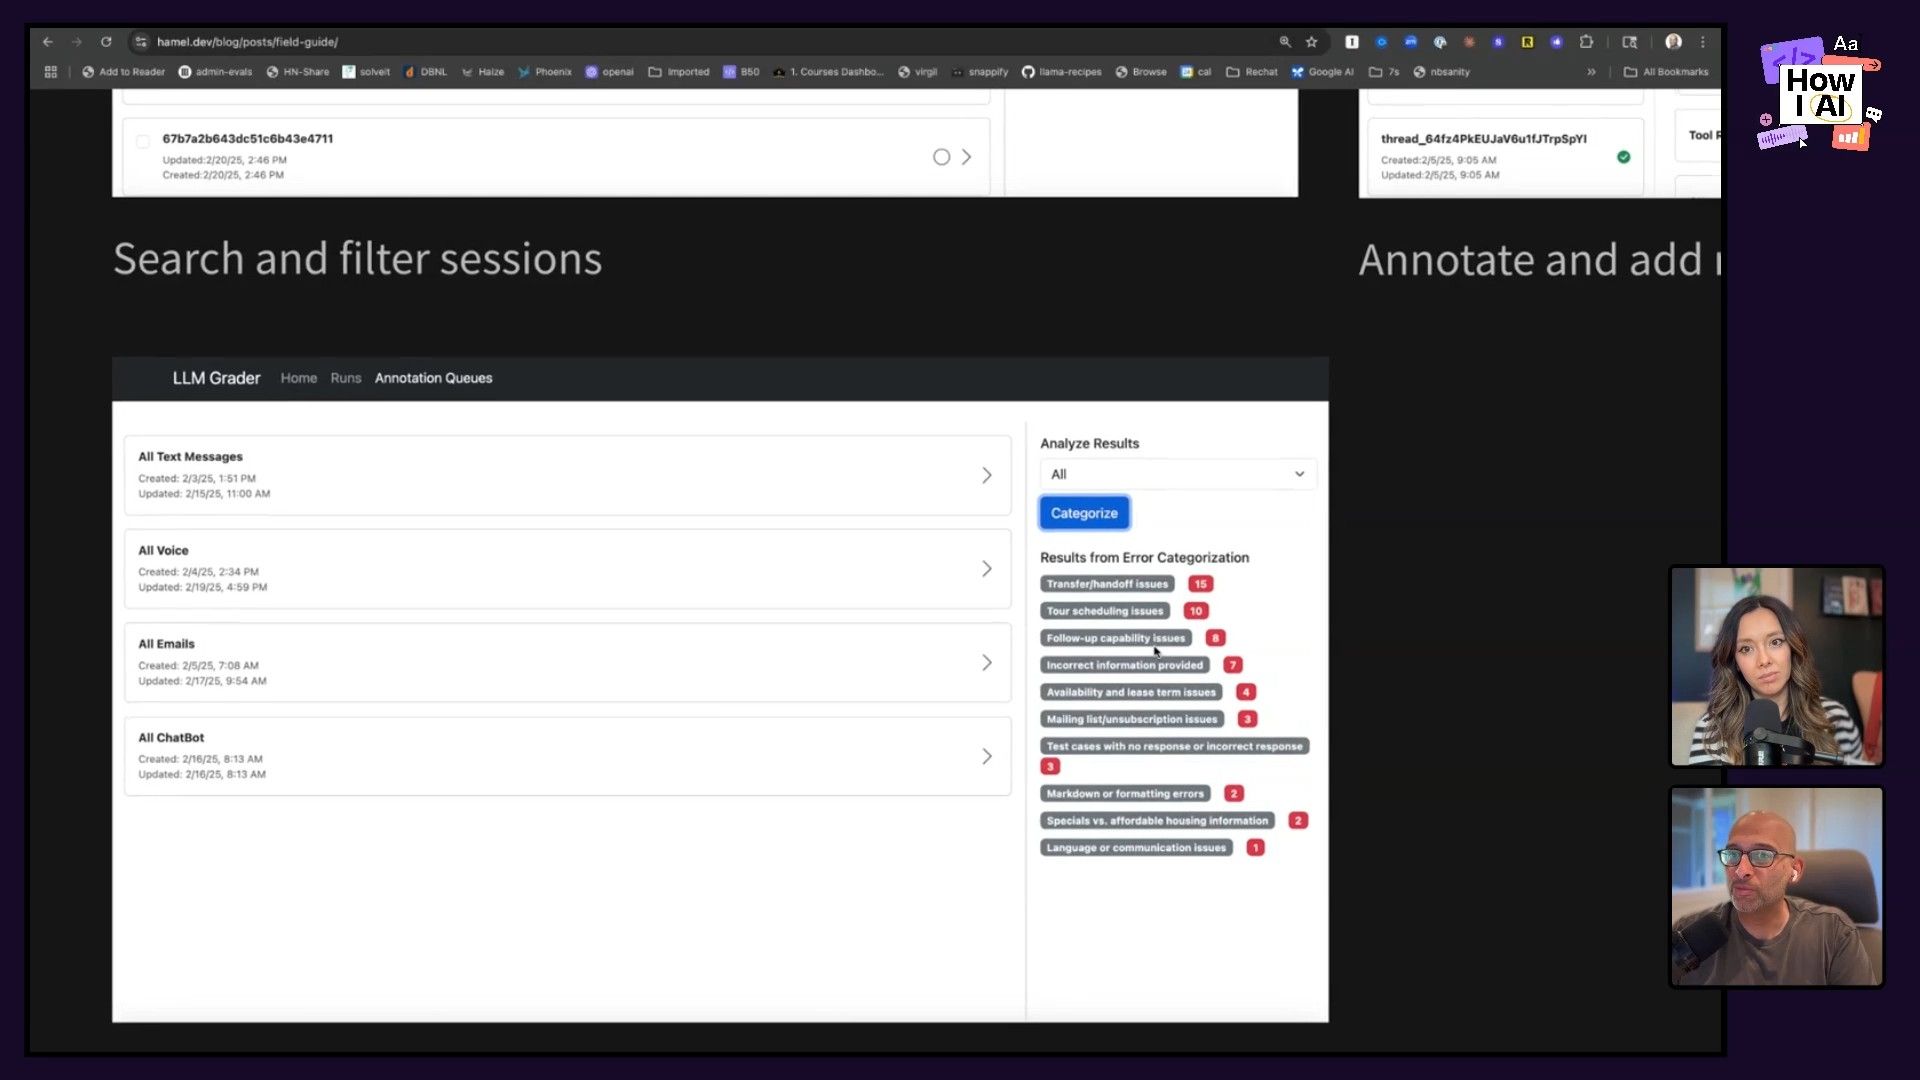The image size is (1920, 1080).
Task: Open the admin-evals bookmark
Action: pos(215,72)
